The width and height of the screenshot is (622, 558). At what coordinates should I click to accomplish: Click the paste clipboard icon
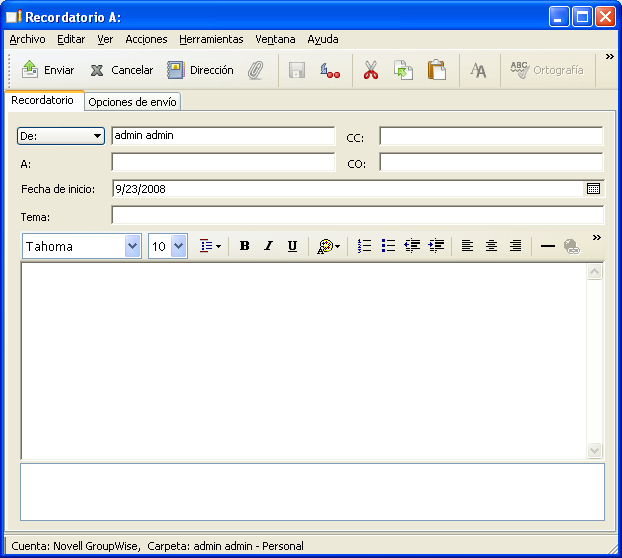pos(436,70)
